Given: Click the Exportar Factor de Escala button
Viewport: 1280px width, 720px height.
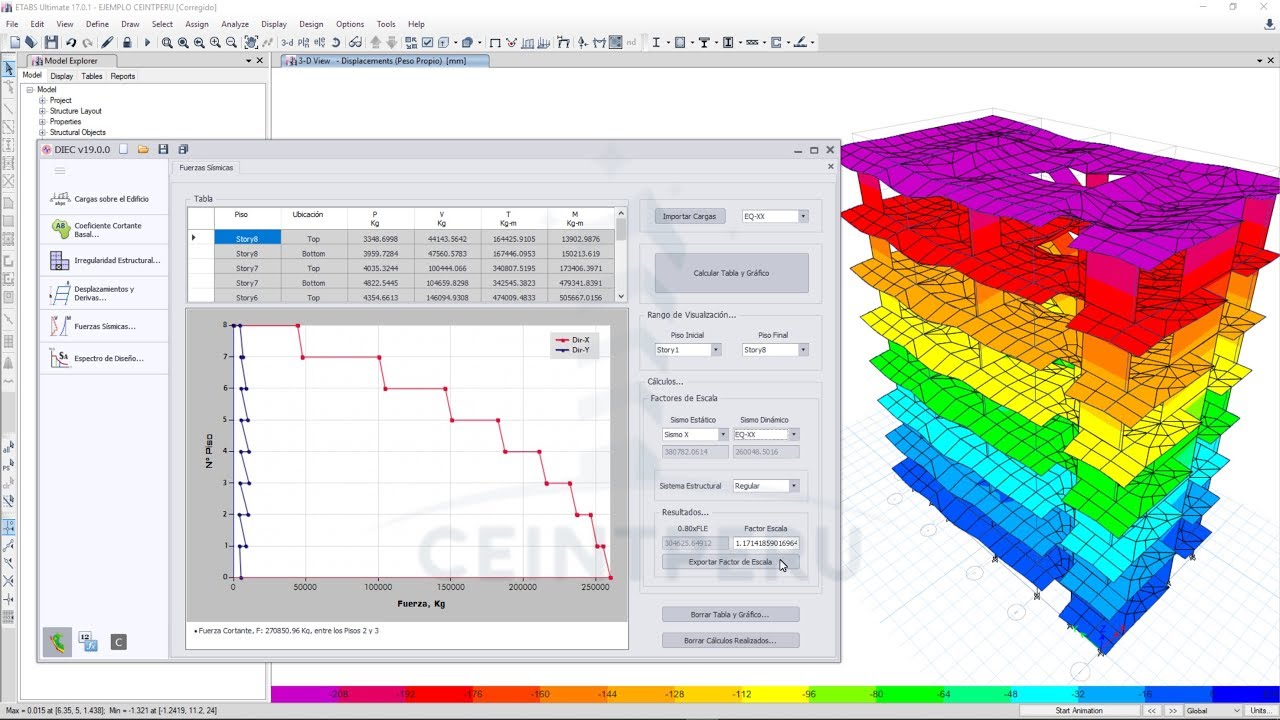Looking at the screenshot, I should tap(730, 562).
